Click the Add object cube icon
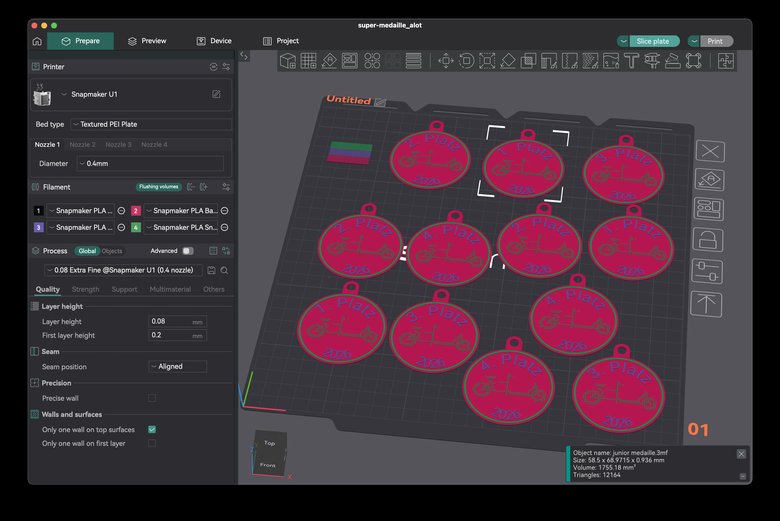The width and height of the screenshot is (780, 521). click(288, 61)
